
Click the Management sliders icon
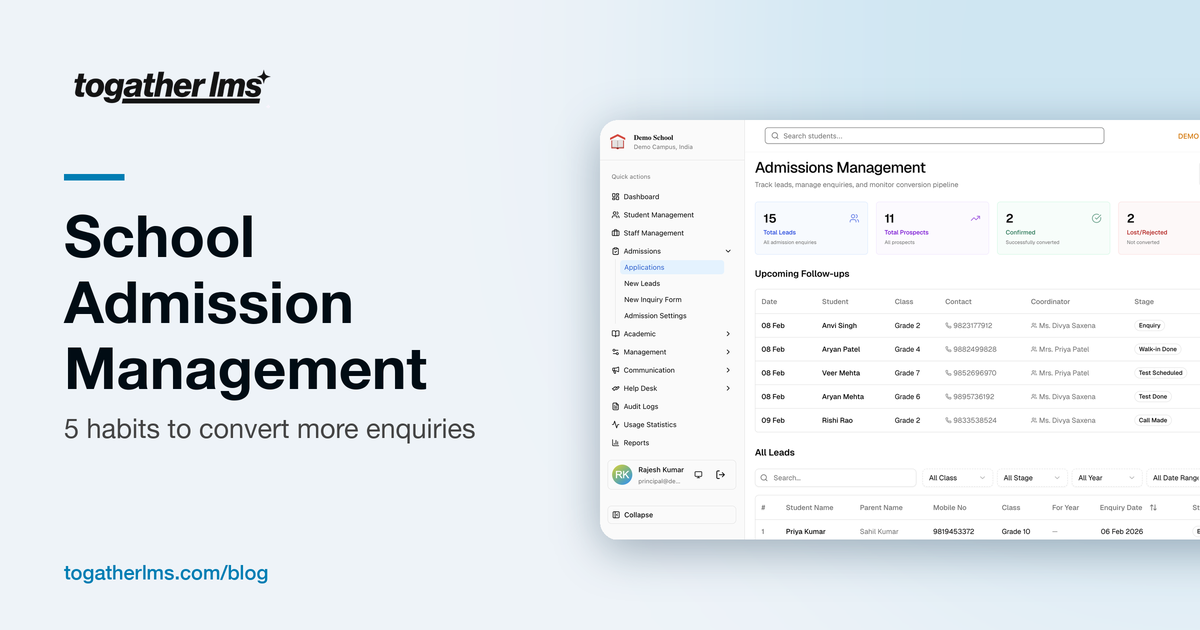[615, 352]
